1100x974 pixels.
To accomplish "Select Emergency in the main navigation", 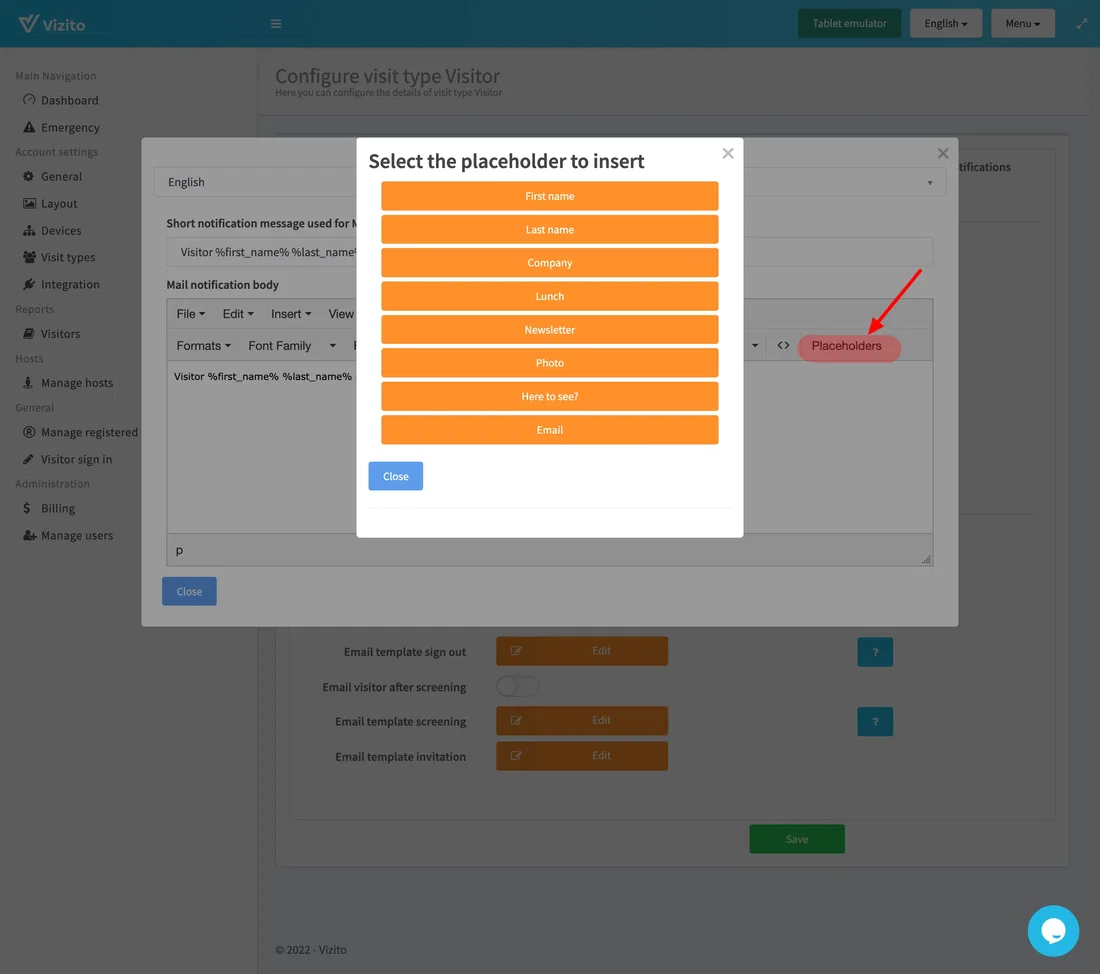I will coord(68,127).
